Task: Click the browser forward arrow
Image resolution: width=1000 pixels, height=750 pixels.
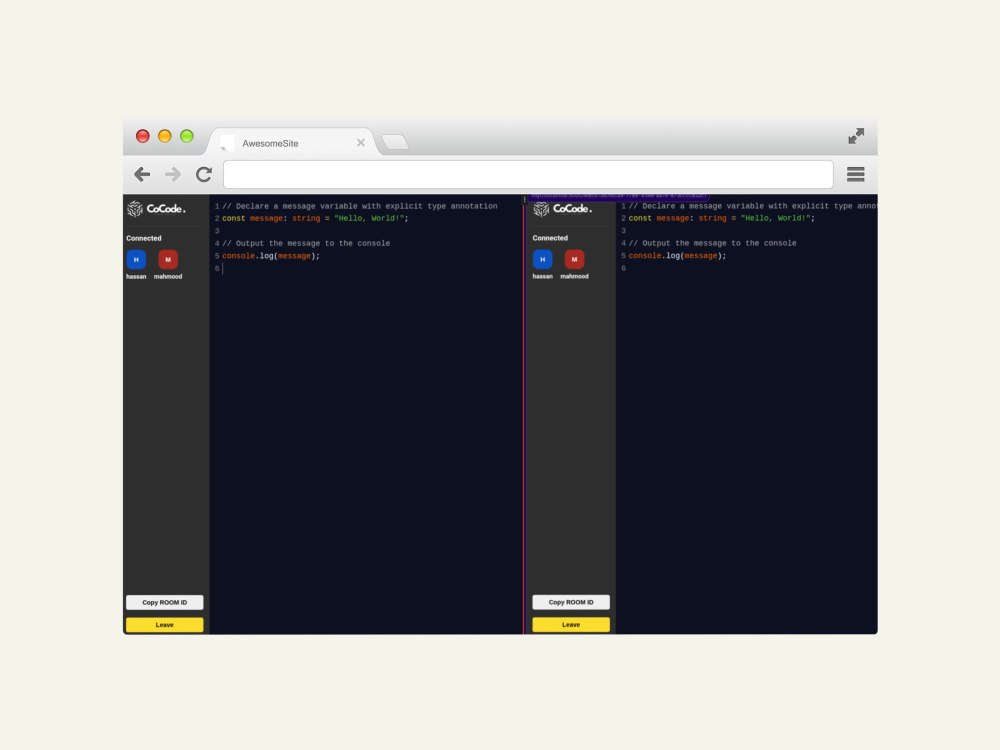Action: [x=173, y=174]
